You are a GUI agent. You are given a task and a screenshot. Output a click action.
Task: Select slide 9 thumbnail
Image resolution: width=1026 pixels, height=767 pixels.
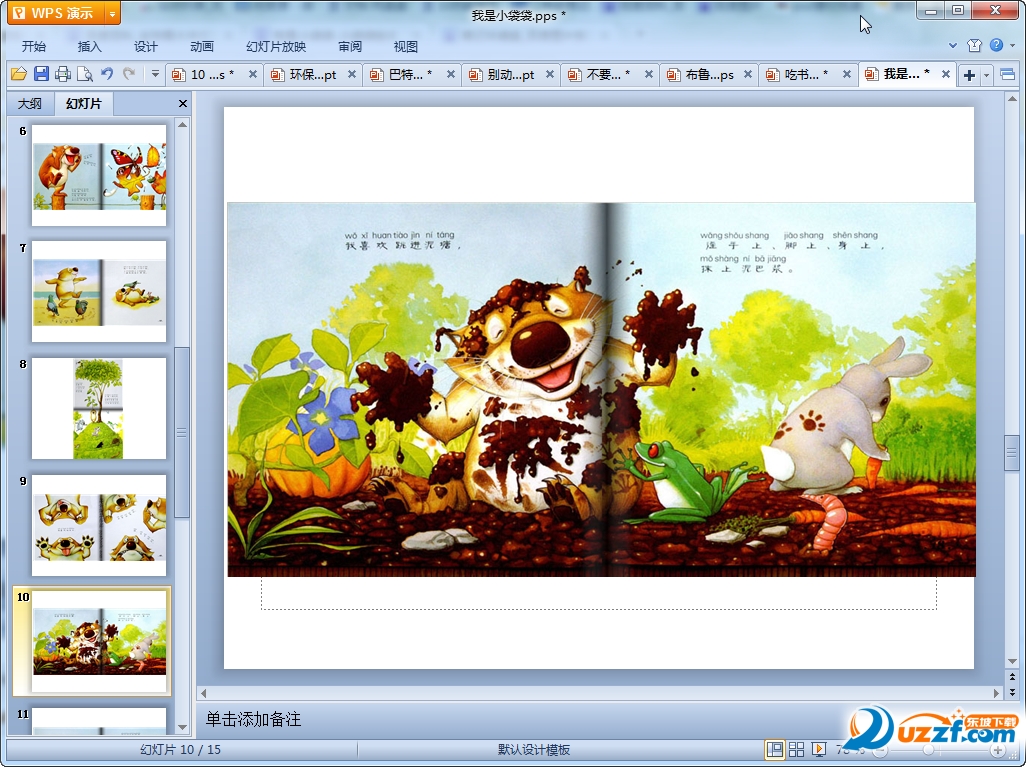[99, 525]
